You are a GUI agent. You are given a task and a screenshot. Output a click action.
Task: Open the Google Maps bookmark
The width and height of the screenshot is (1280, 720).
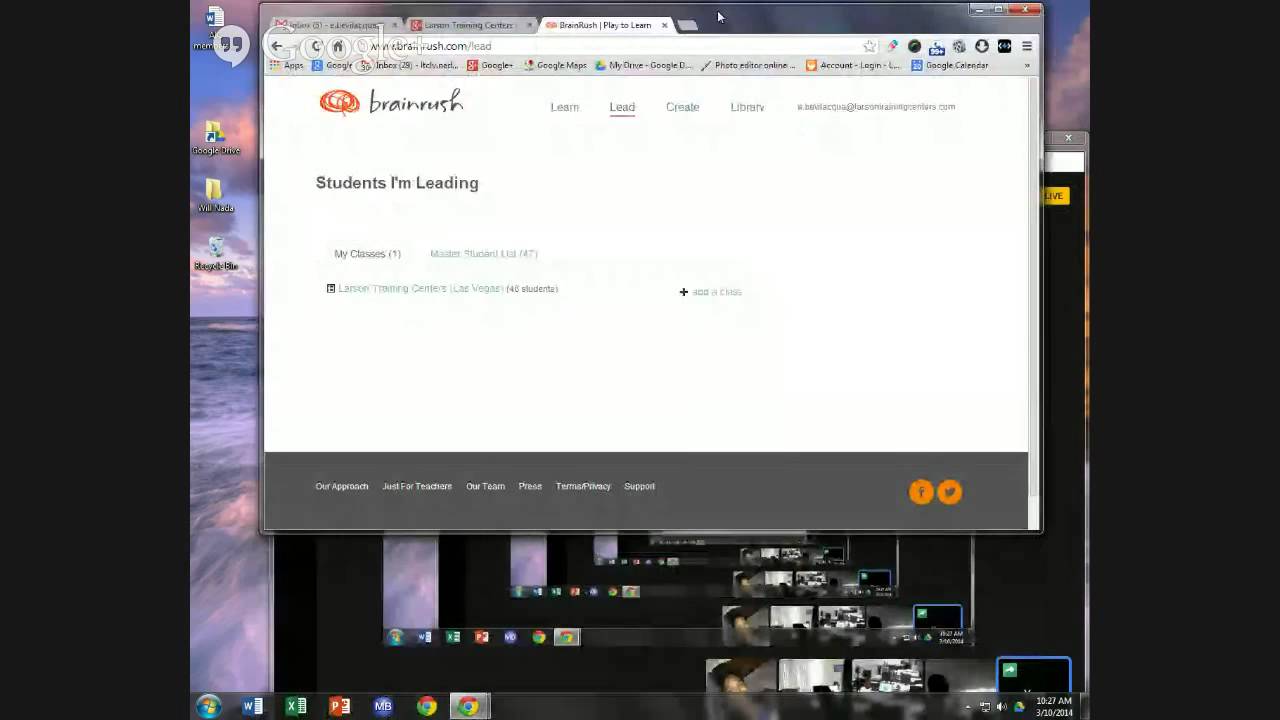coord(555,65)
